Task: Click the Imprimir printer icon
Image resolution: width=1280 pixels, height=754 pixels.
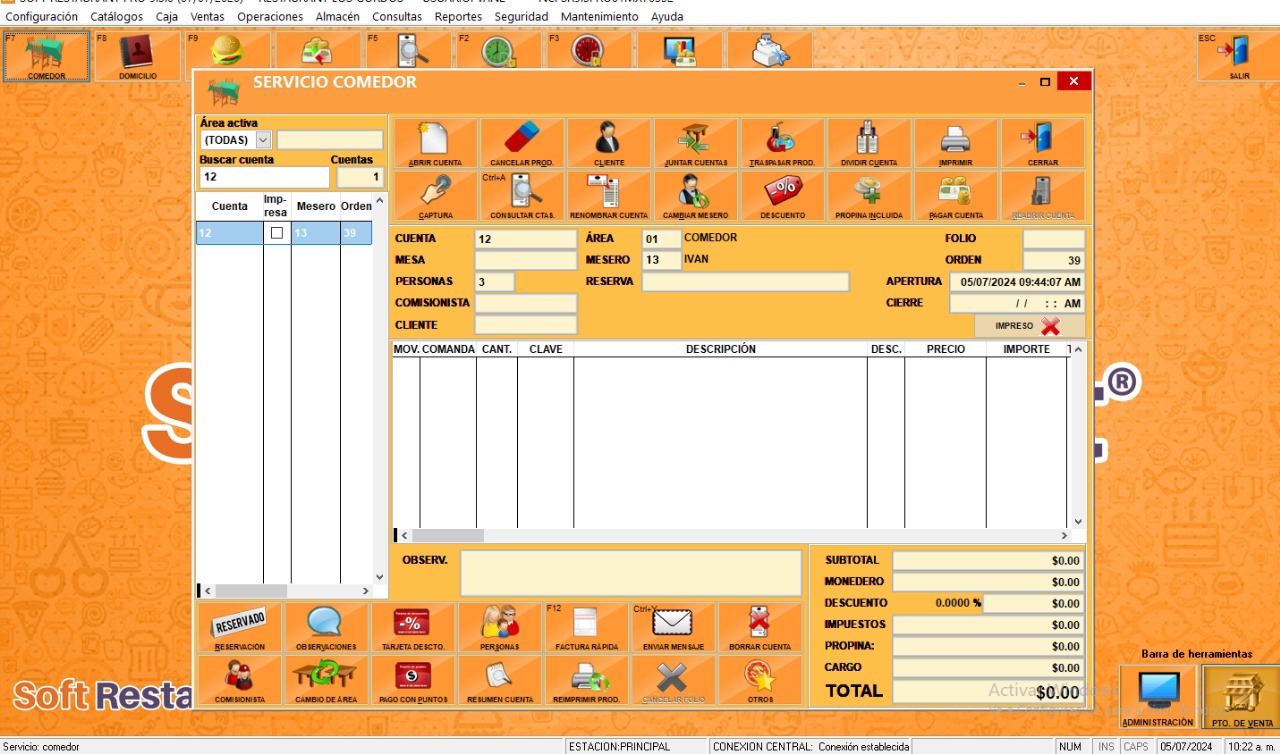Action: [x=956, y=143]
